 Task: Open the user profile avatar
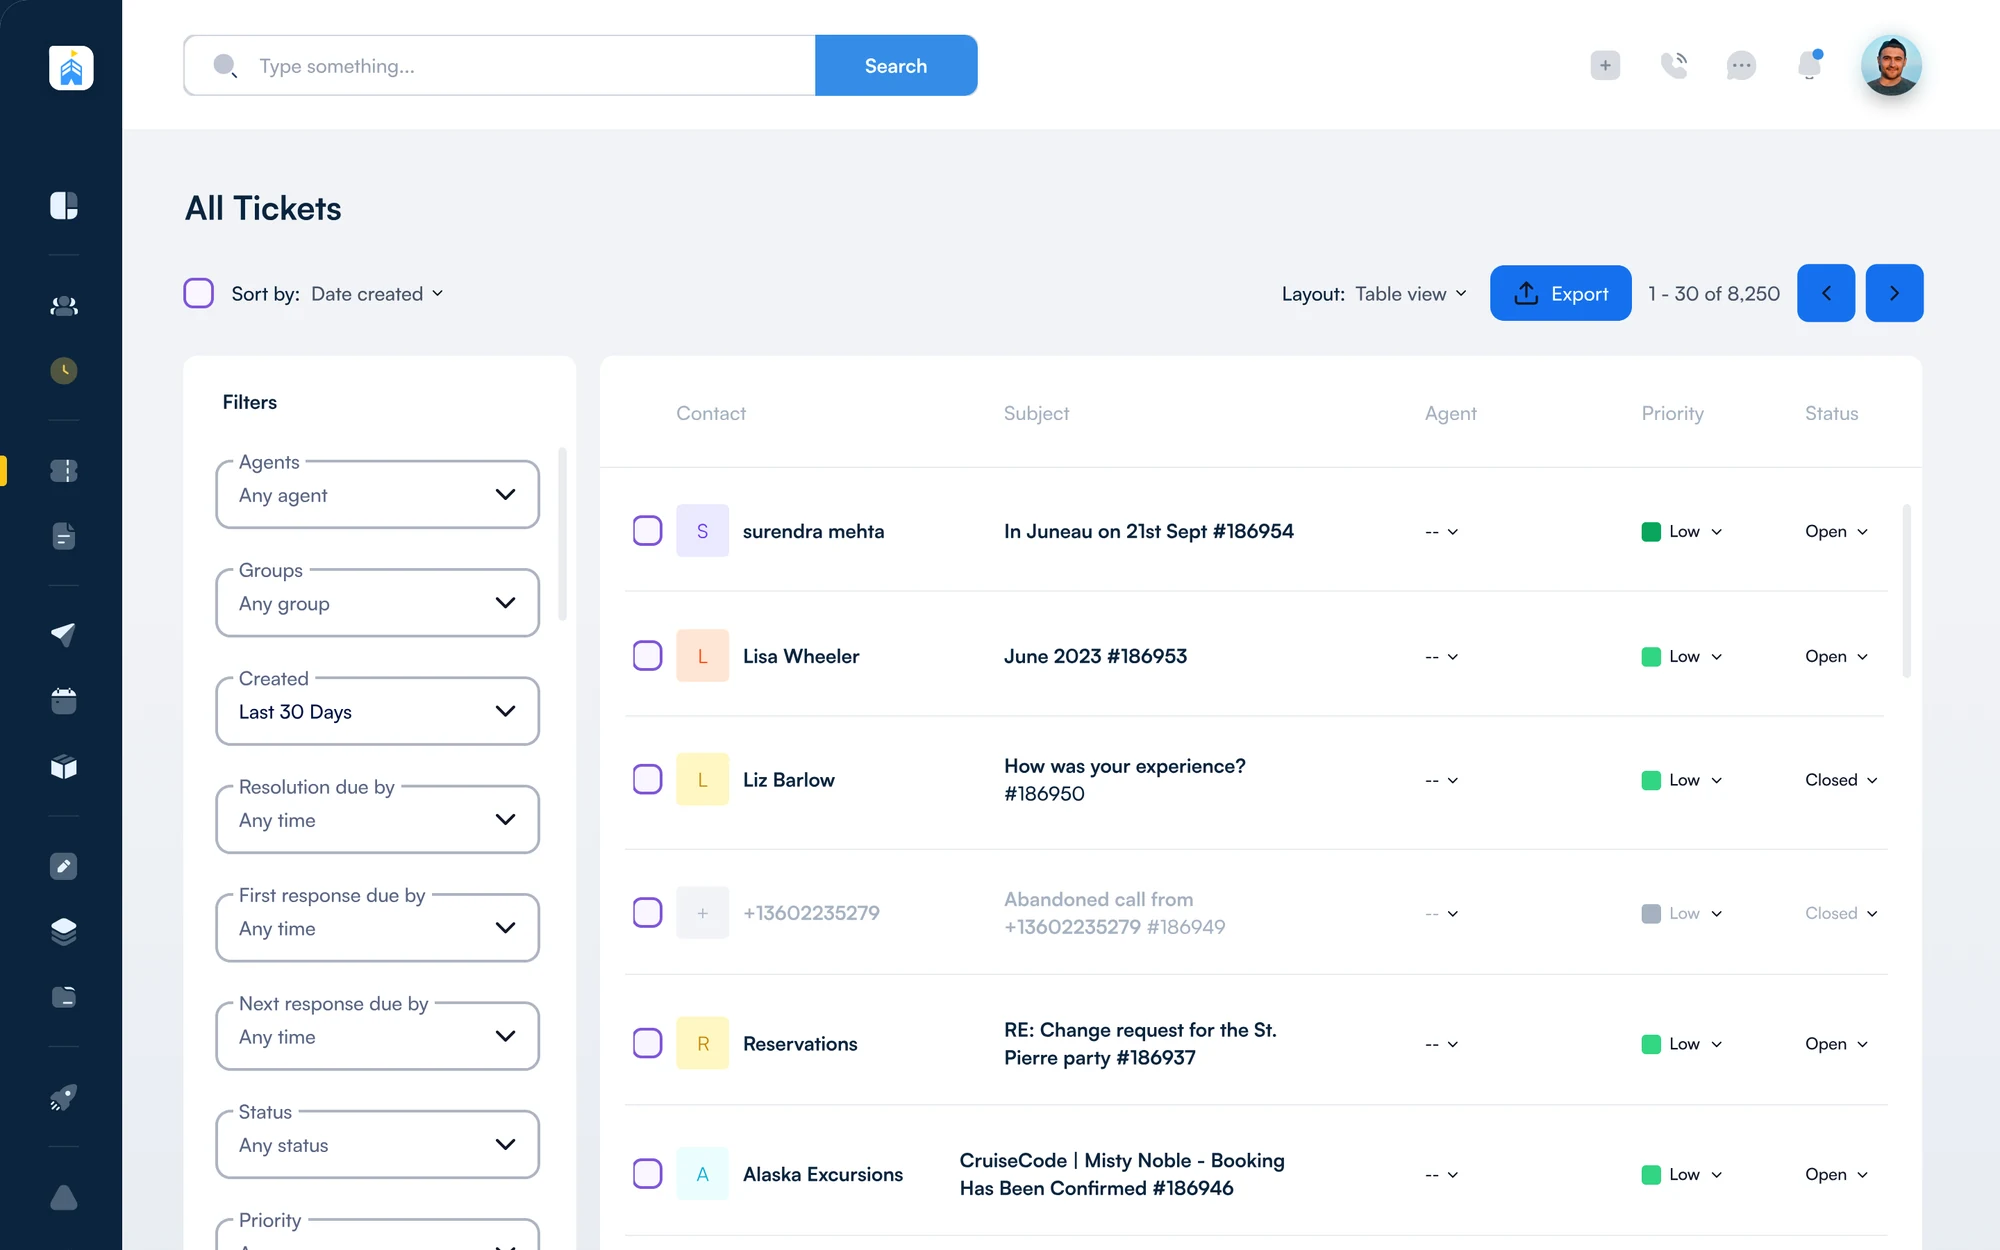(x=1891, y=66)
